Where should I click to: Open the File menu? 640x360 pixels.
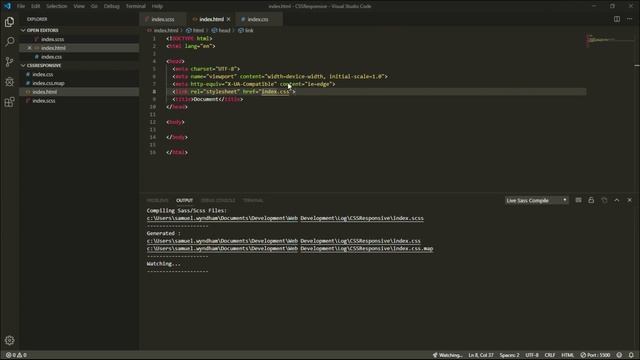pos(21,6)
